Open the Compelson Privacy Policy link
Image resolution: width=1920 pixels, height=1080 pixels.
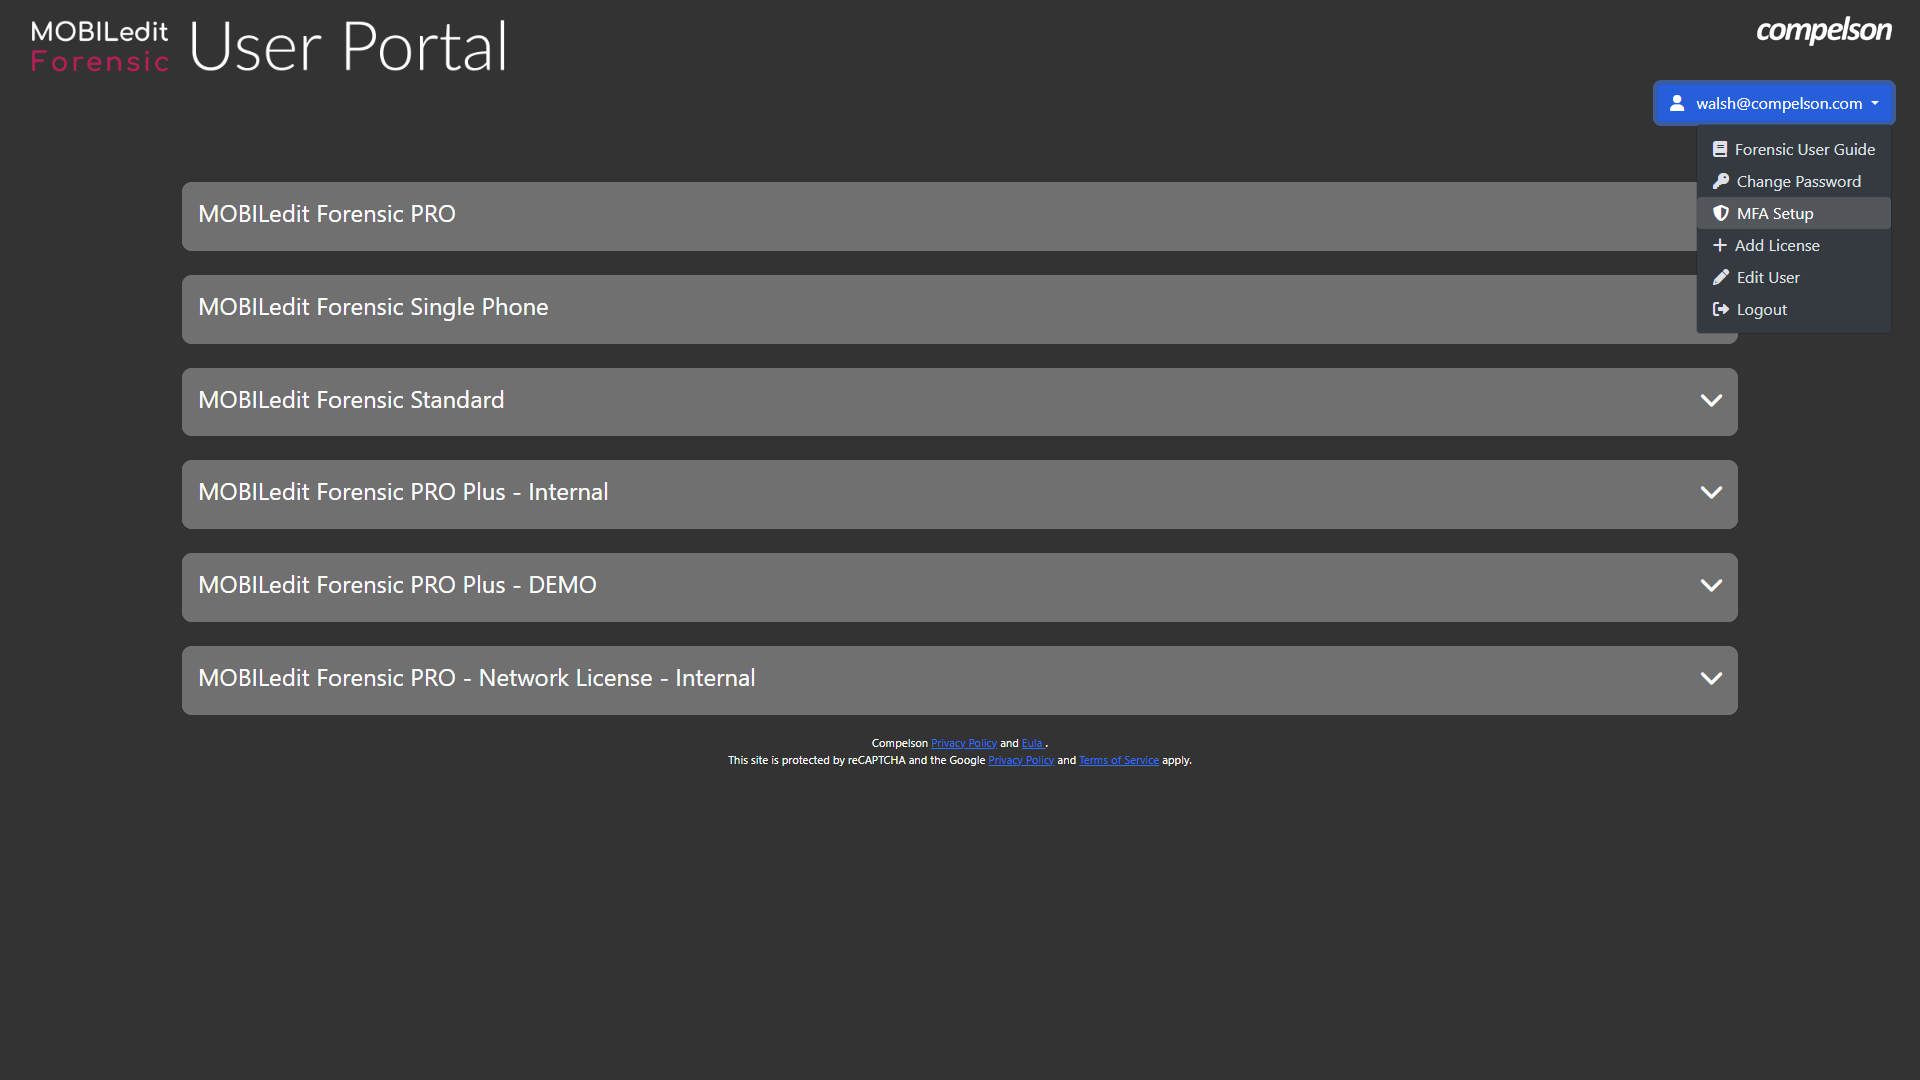[963, 744]
